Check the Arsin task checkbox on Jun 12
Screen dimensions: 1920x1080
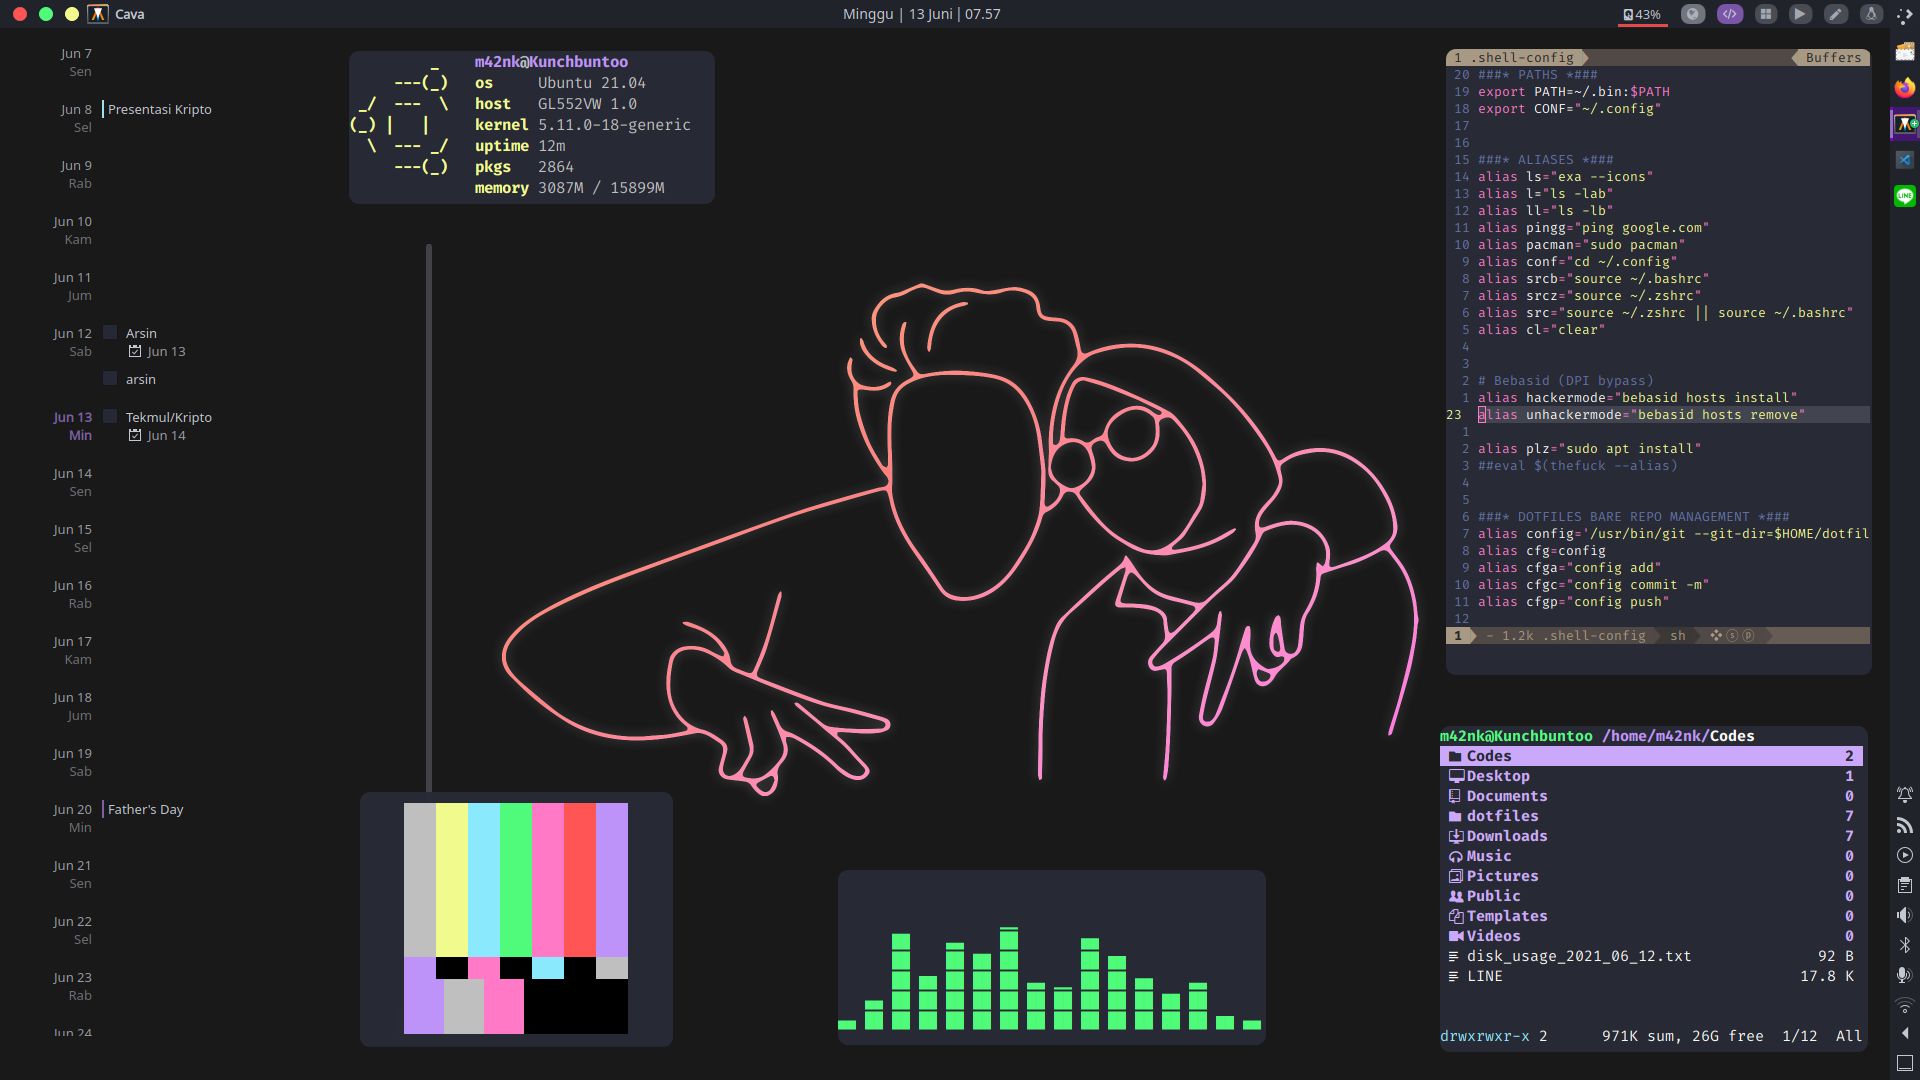click(110, 332)
